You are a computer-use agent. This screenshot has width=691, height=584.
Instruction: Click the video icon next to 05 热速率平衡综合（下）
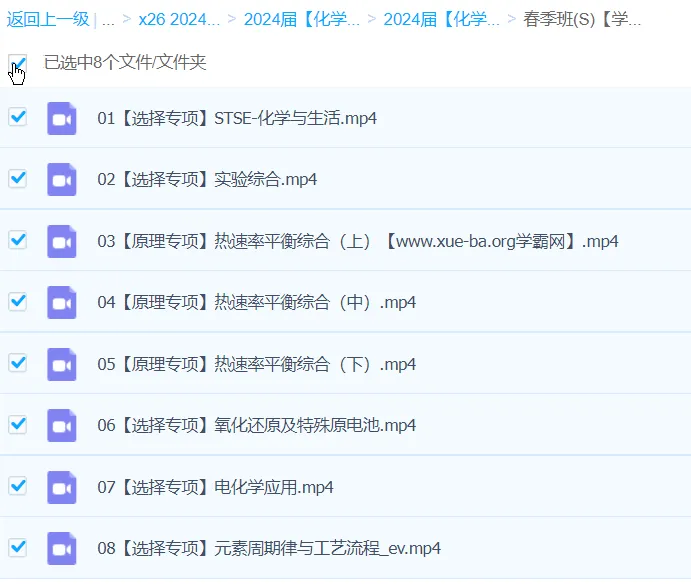coord(62,364)
